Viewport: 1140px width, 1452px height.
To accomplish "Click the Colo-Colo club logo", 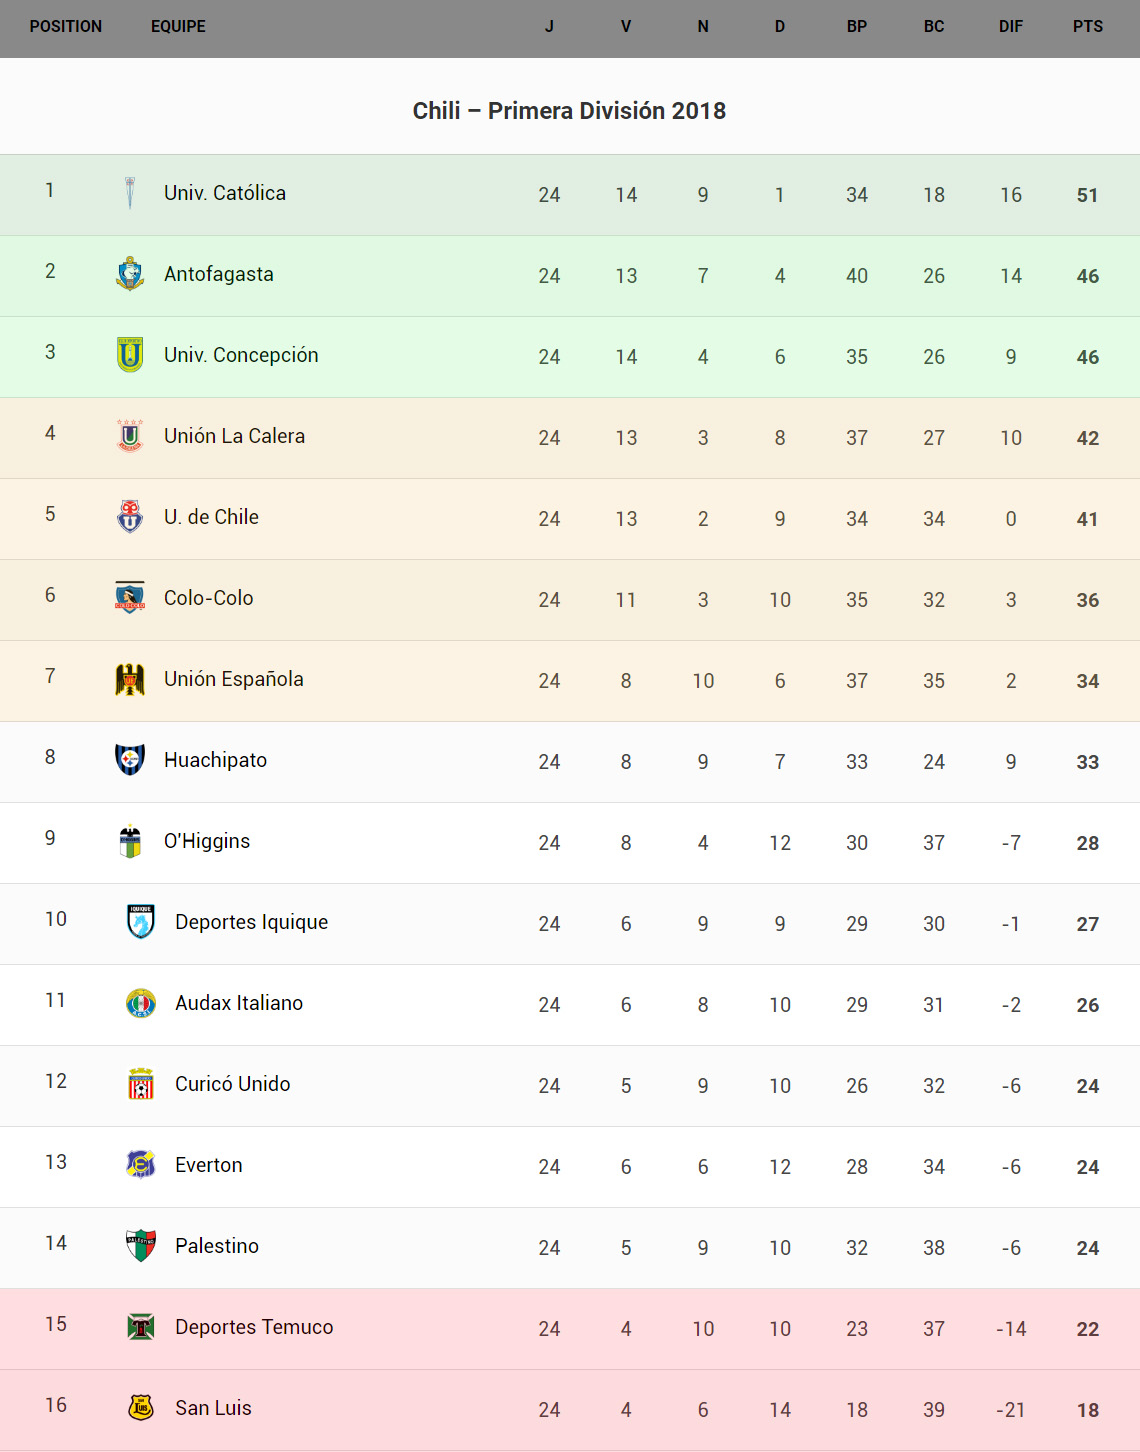I will pyautogui.click(x=130, y=598).
